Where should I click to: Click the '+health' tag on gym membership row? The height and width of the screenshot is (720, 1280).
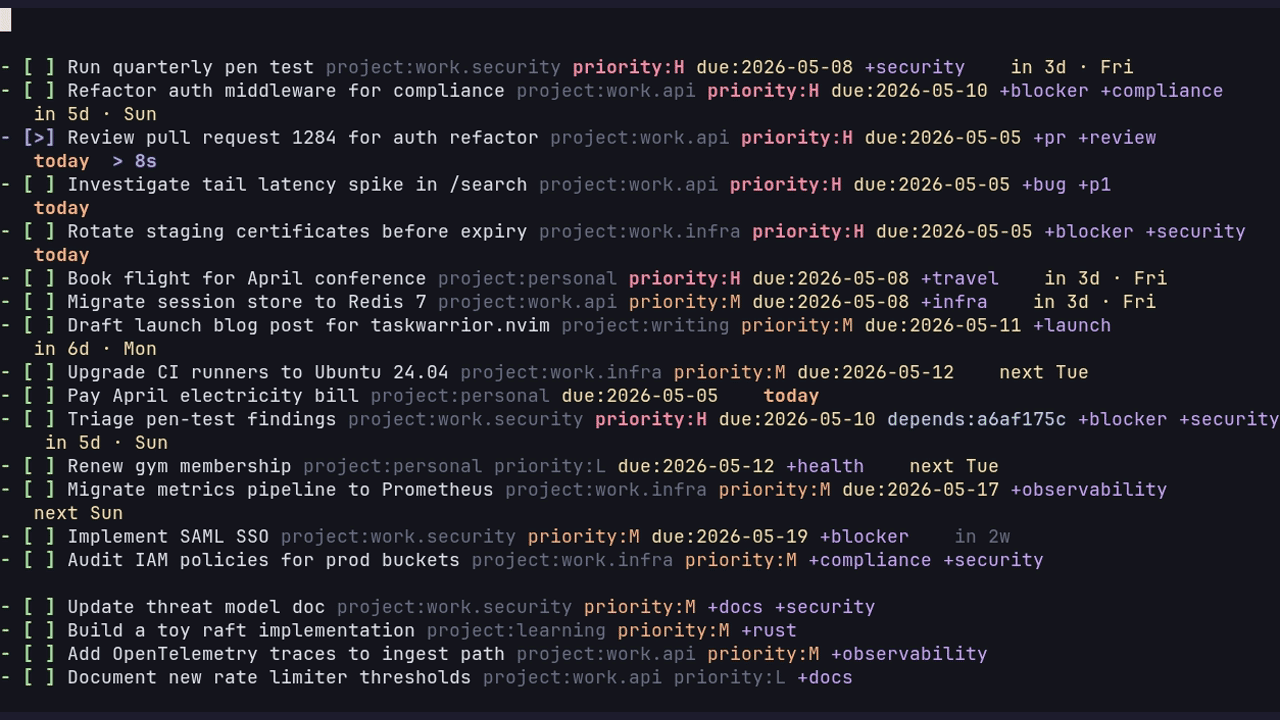(x=825, y=466)
